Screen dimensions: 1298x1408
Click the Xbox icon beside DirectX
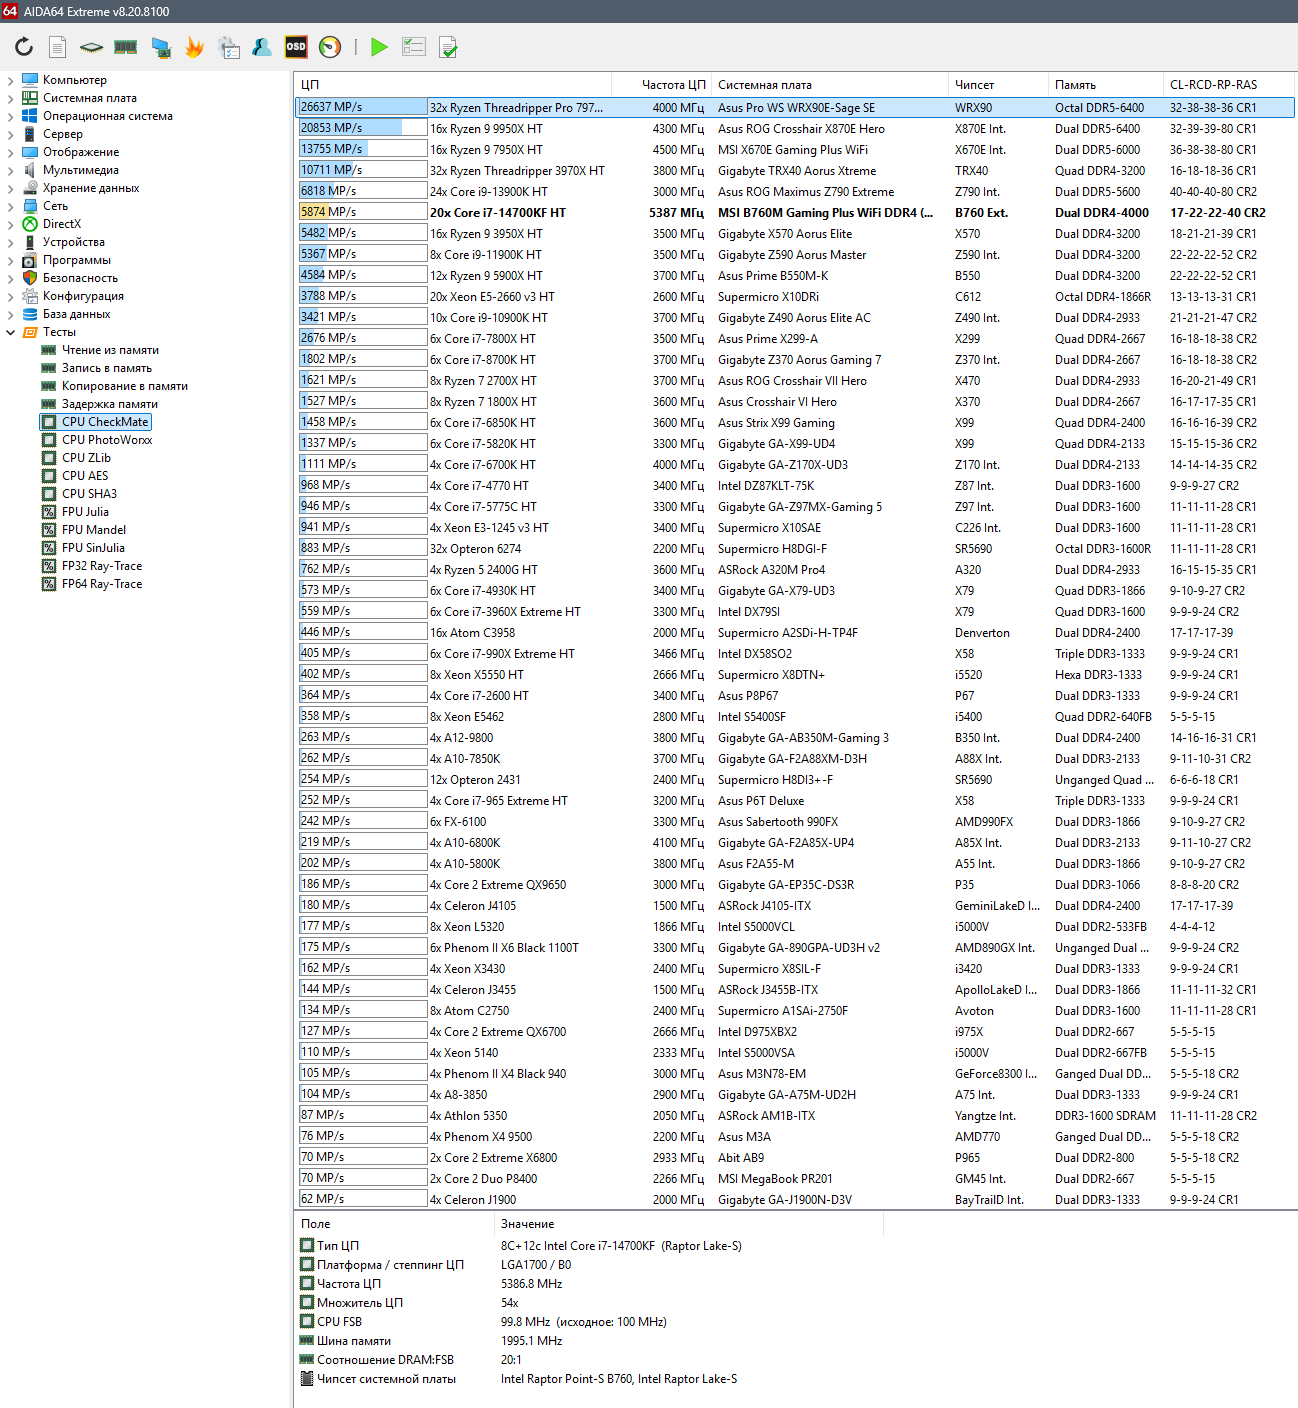(x=30, y=224)
